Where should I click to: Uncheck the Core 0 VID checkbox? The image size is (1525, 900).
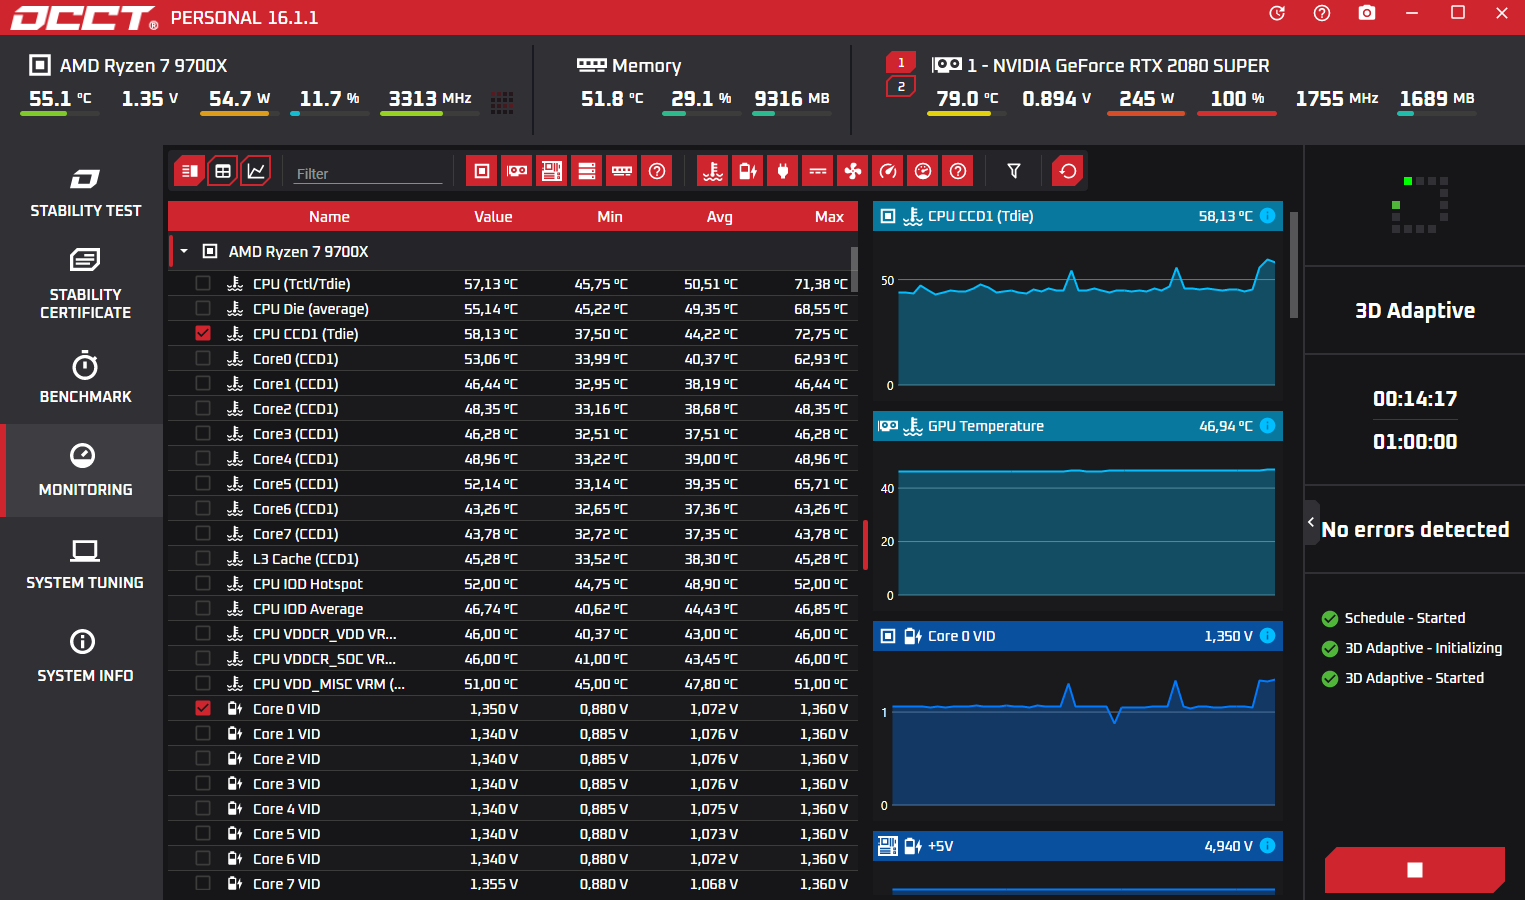pos(203,708)
